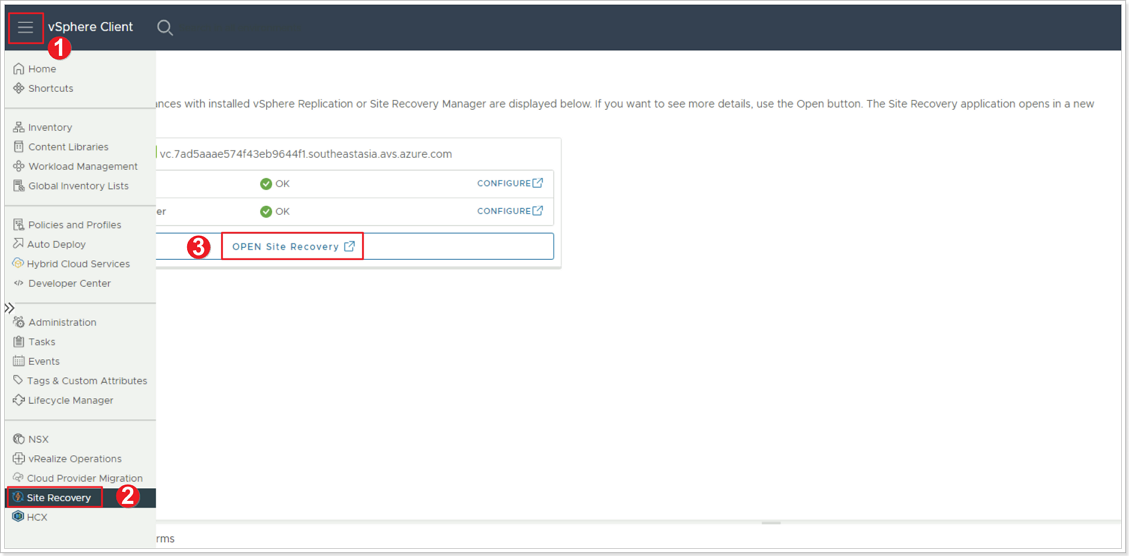Click the vRealize Operations icon
Screen dimensions: 1129x556
coord(19,458)
